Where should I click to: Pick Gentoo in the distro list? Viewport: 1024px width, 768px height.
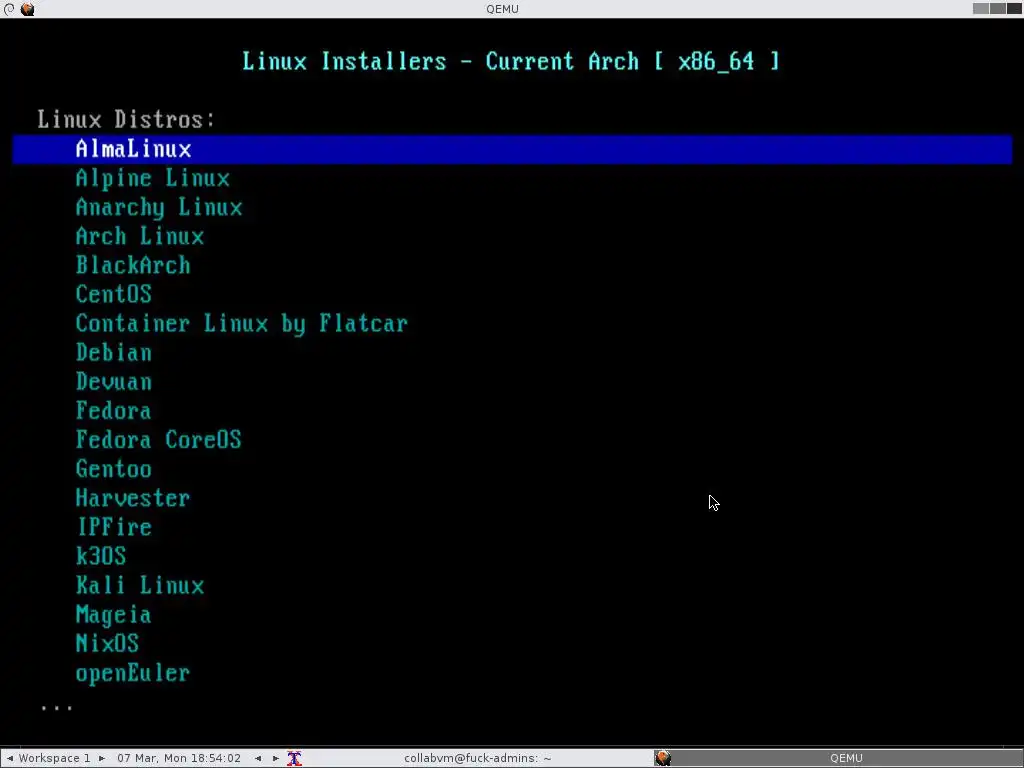click(x=114, y=469)
